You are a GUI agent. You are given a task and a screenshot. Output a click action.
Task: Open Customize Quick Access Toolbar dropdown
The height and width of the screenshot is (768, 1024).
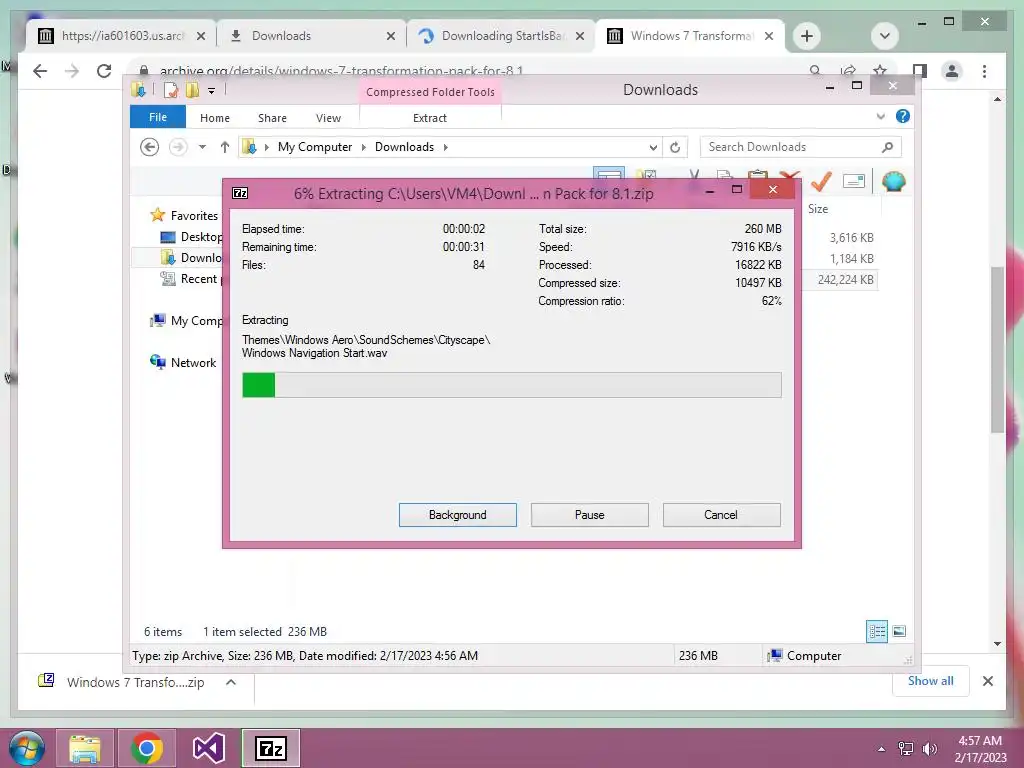212,91
